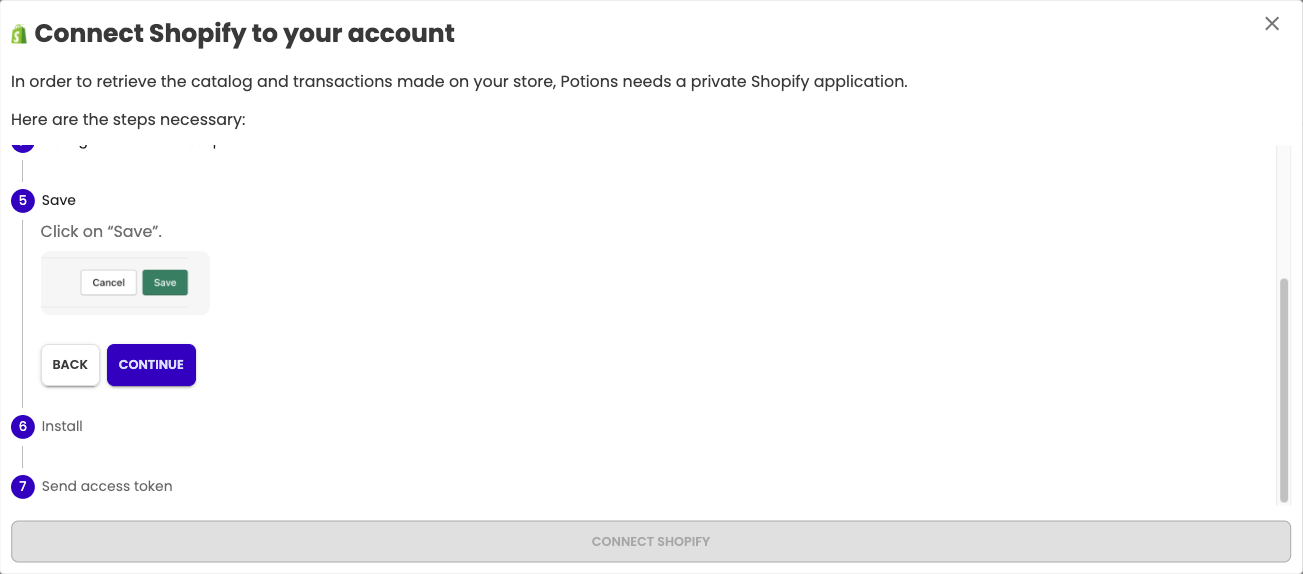1303x574 pixels.
Task: Click the "Here are the steps necessary" line
Action: point(128,120)
